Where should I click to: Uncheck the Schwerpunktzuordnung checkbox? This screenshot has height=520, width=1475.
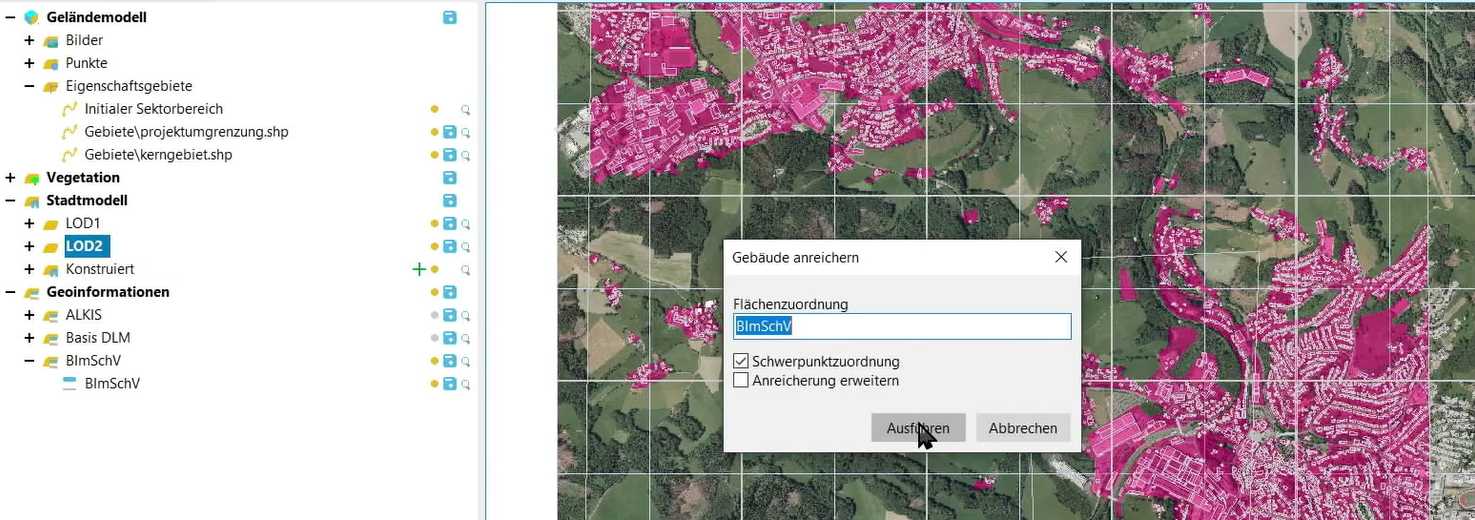[741, 361]
